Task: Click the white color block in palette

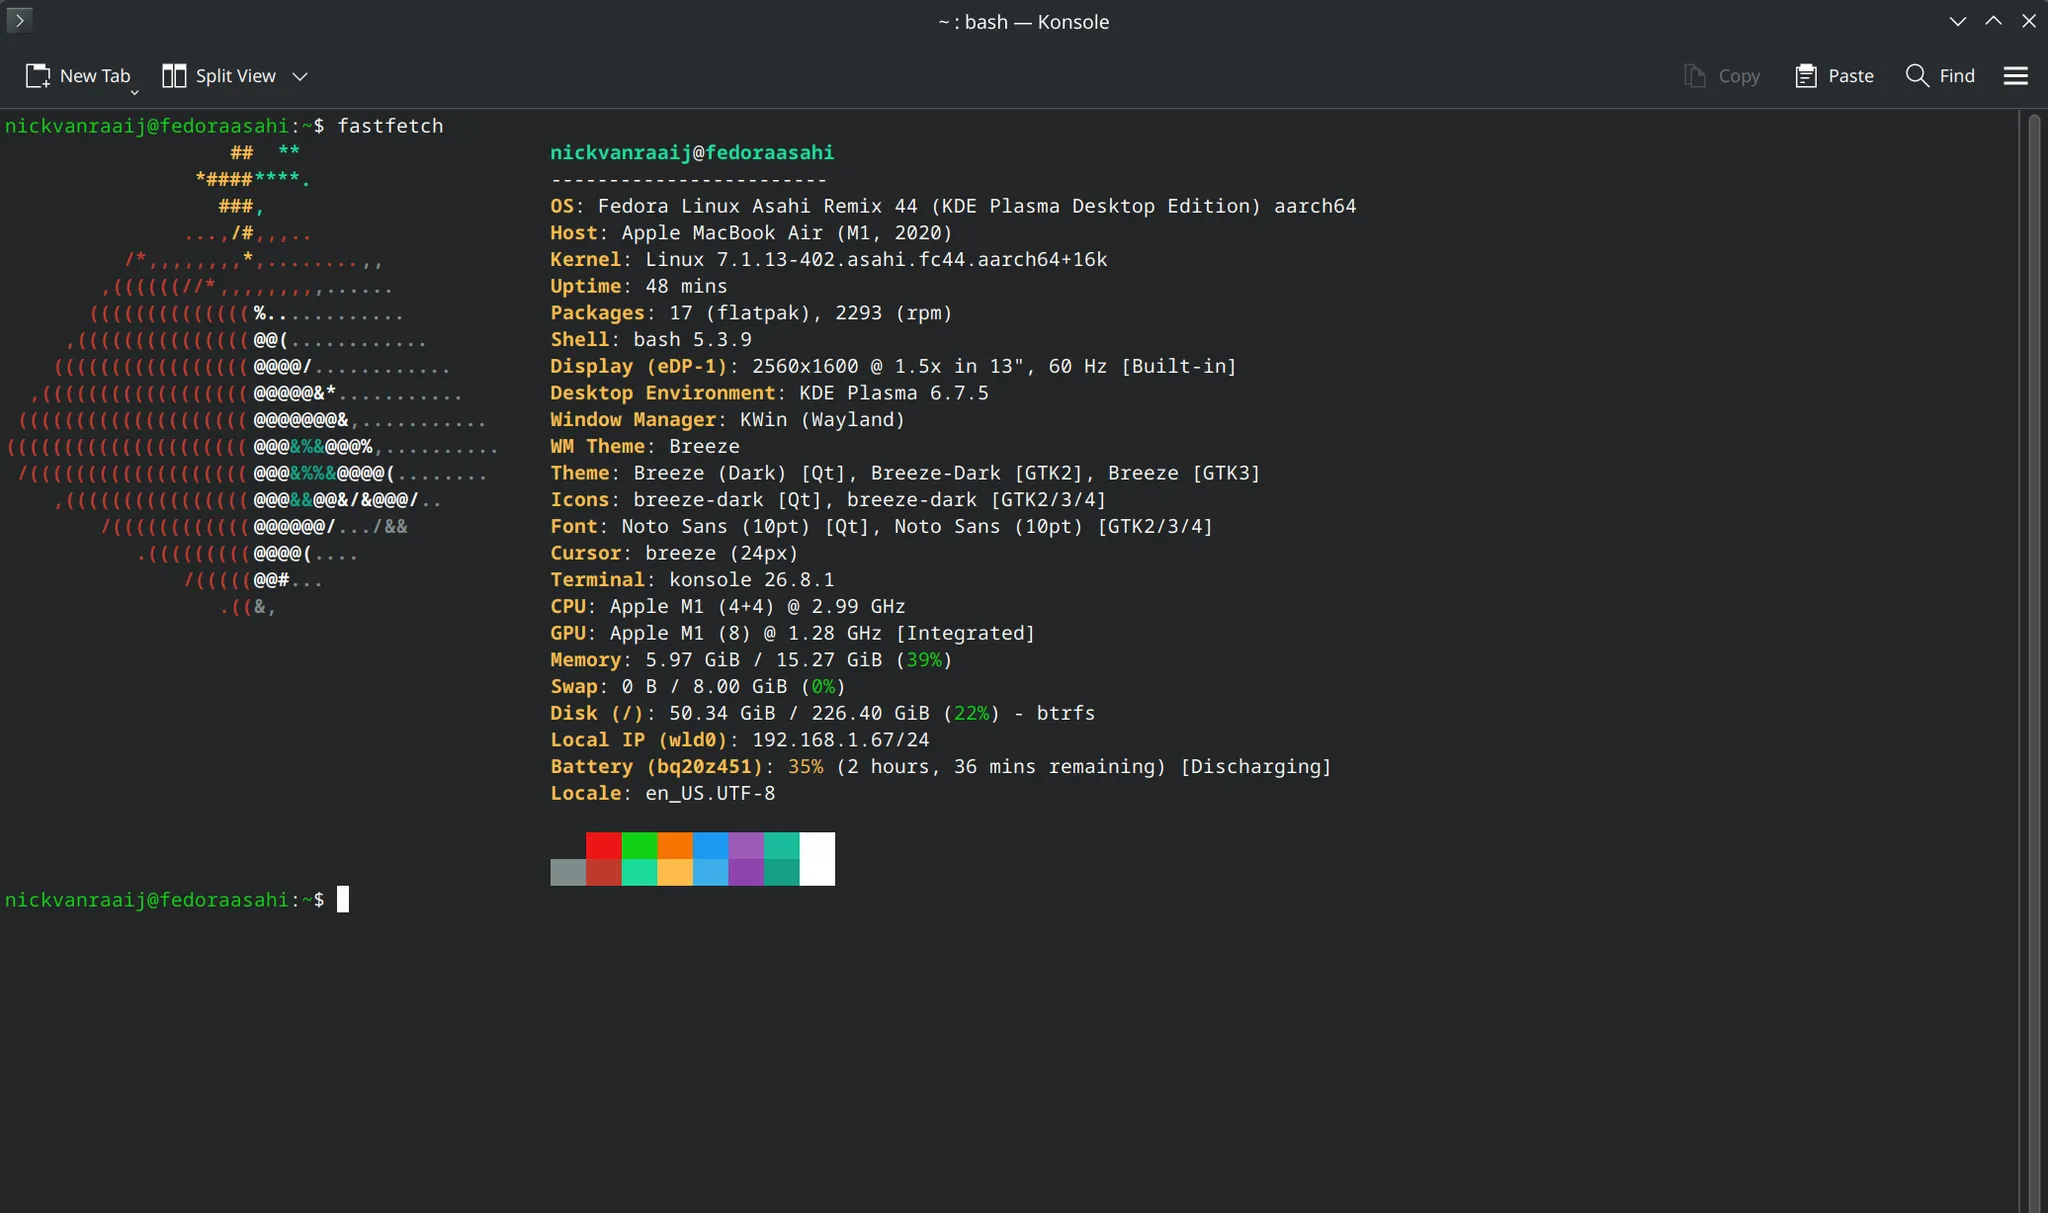Action: click(x=817, y=858)
